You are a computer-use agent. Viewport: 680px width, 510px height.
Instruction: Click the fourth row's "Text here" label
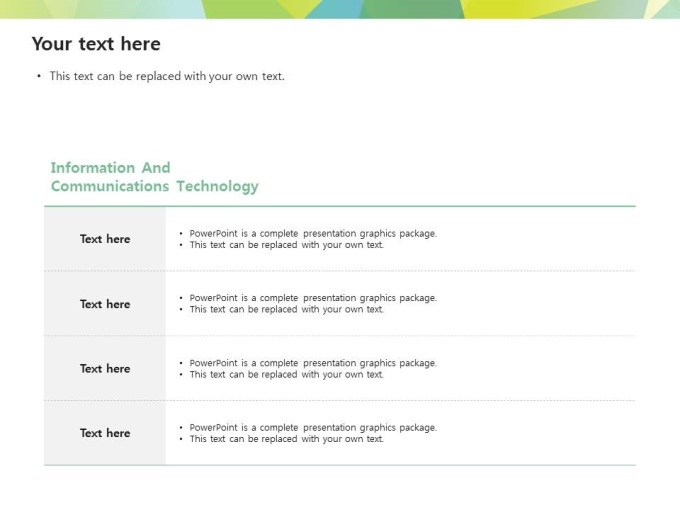105,433
